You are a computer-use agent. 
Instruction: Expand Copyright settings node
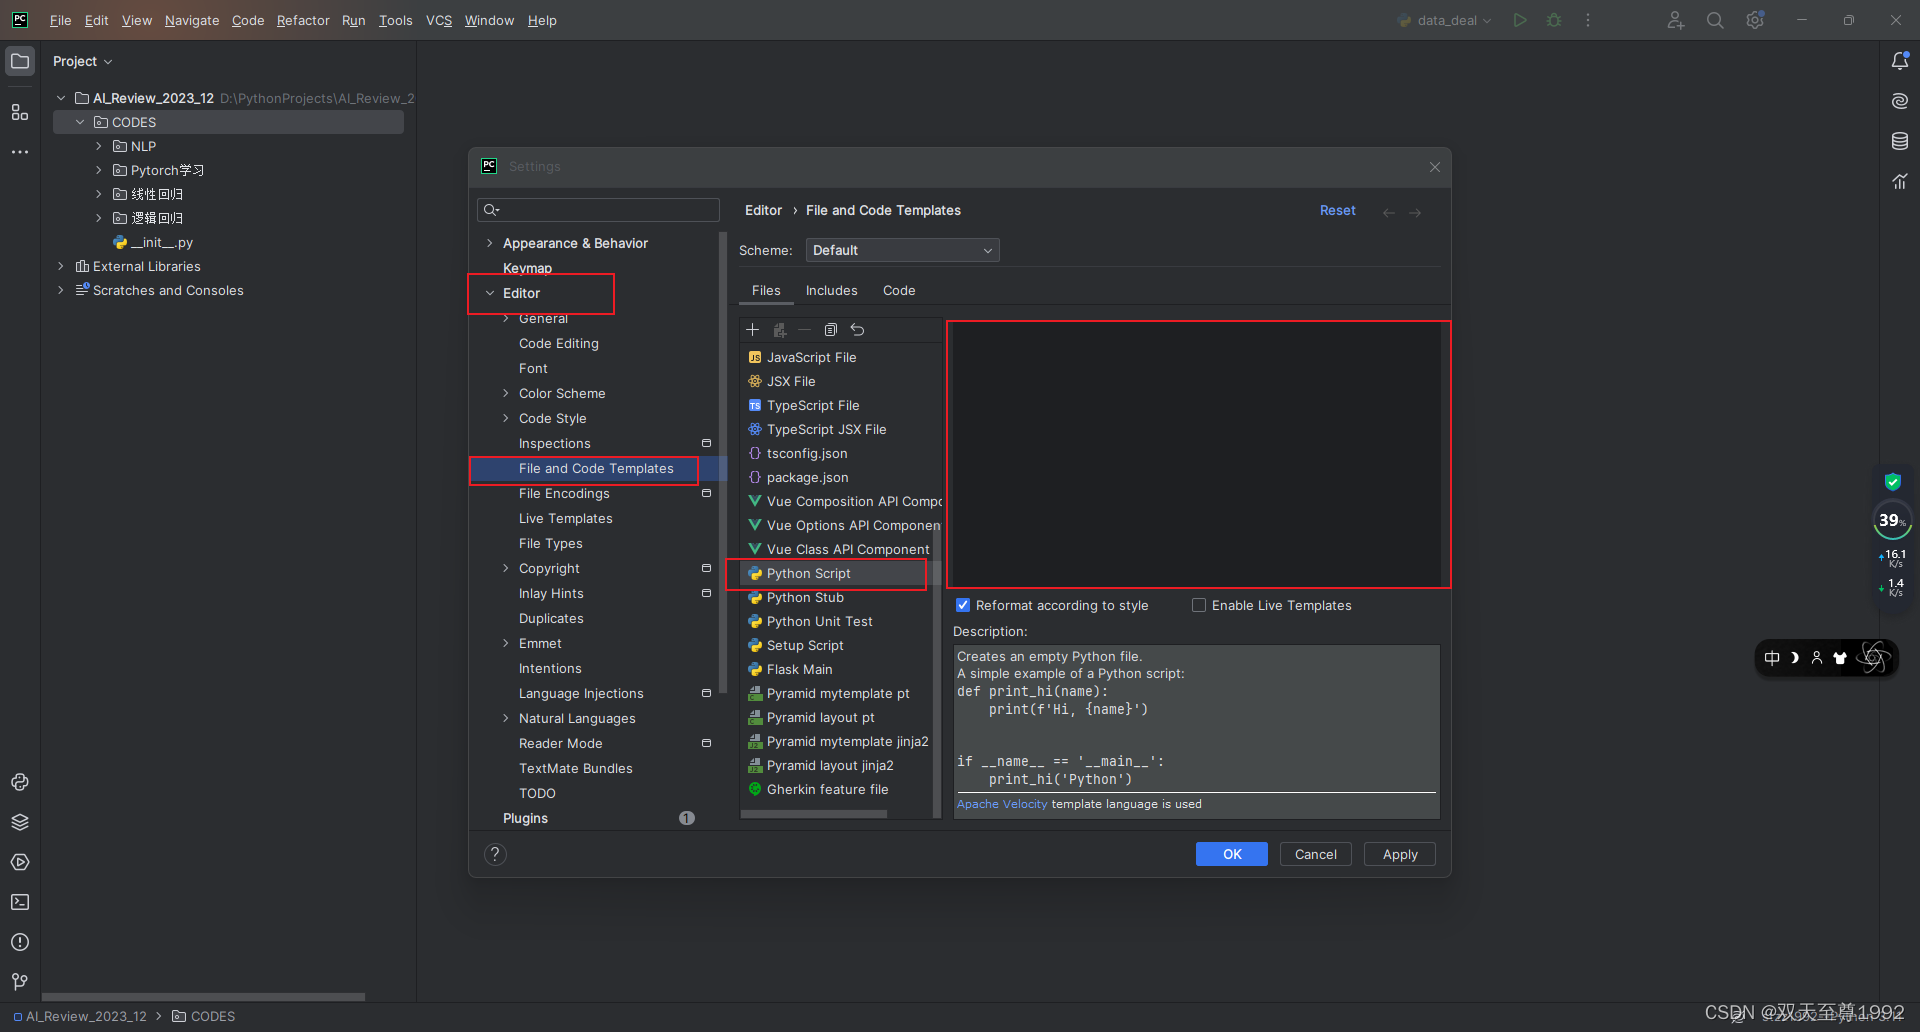(505, 568)
